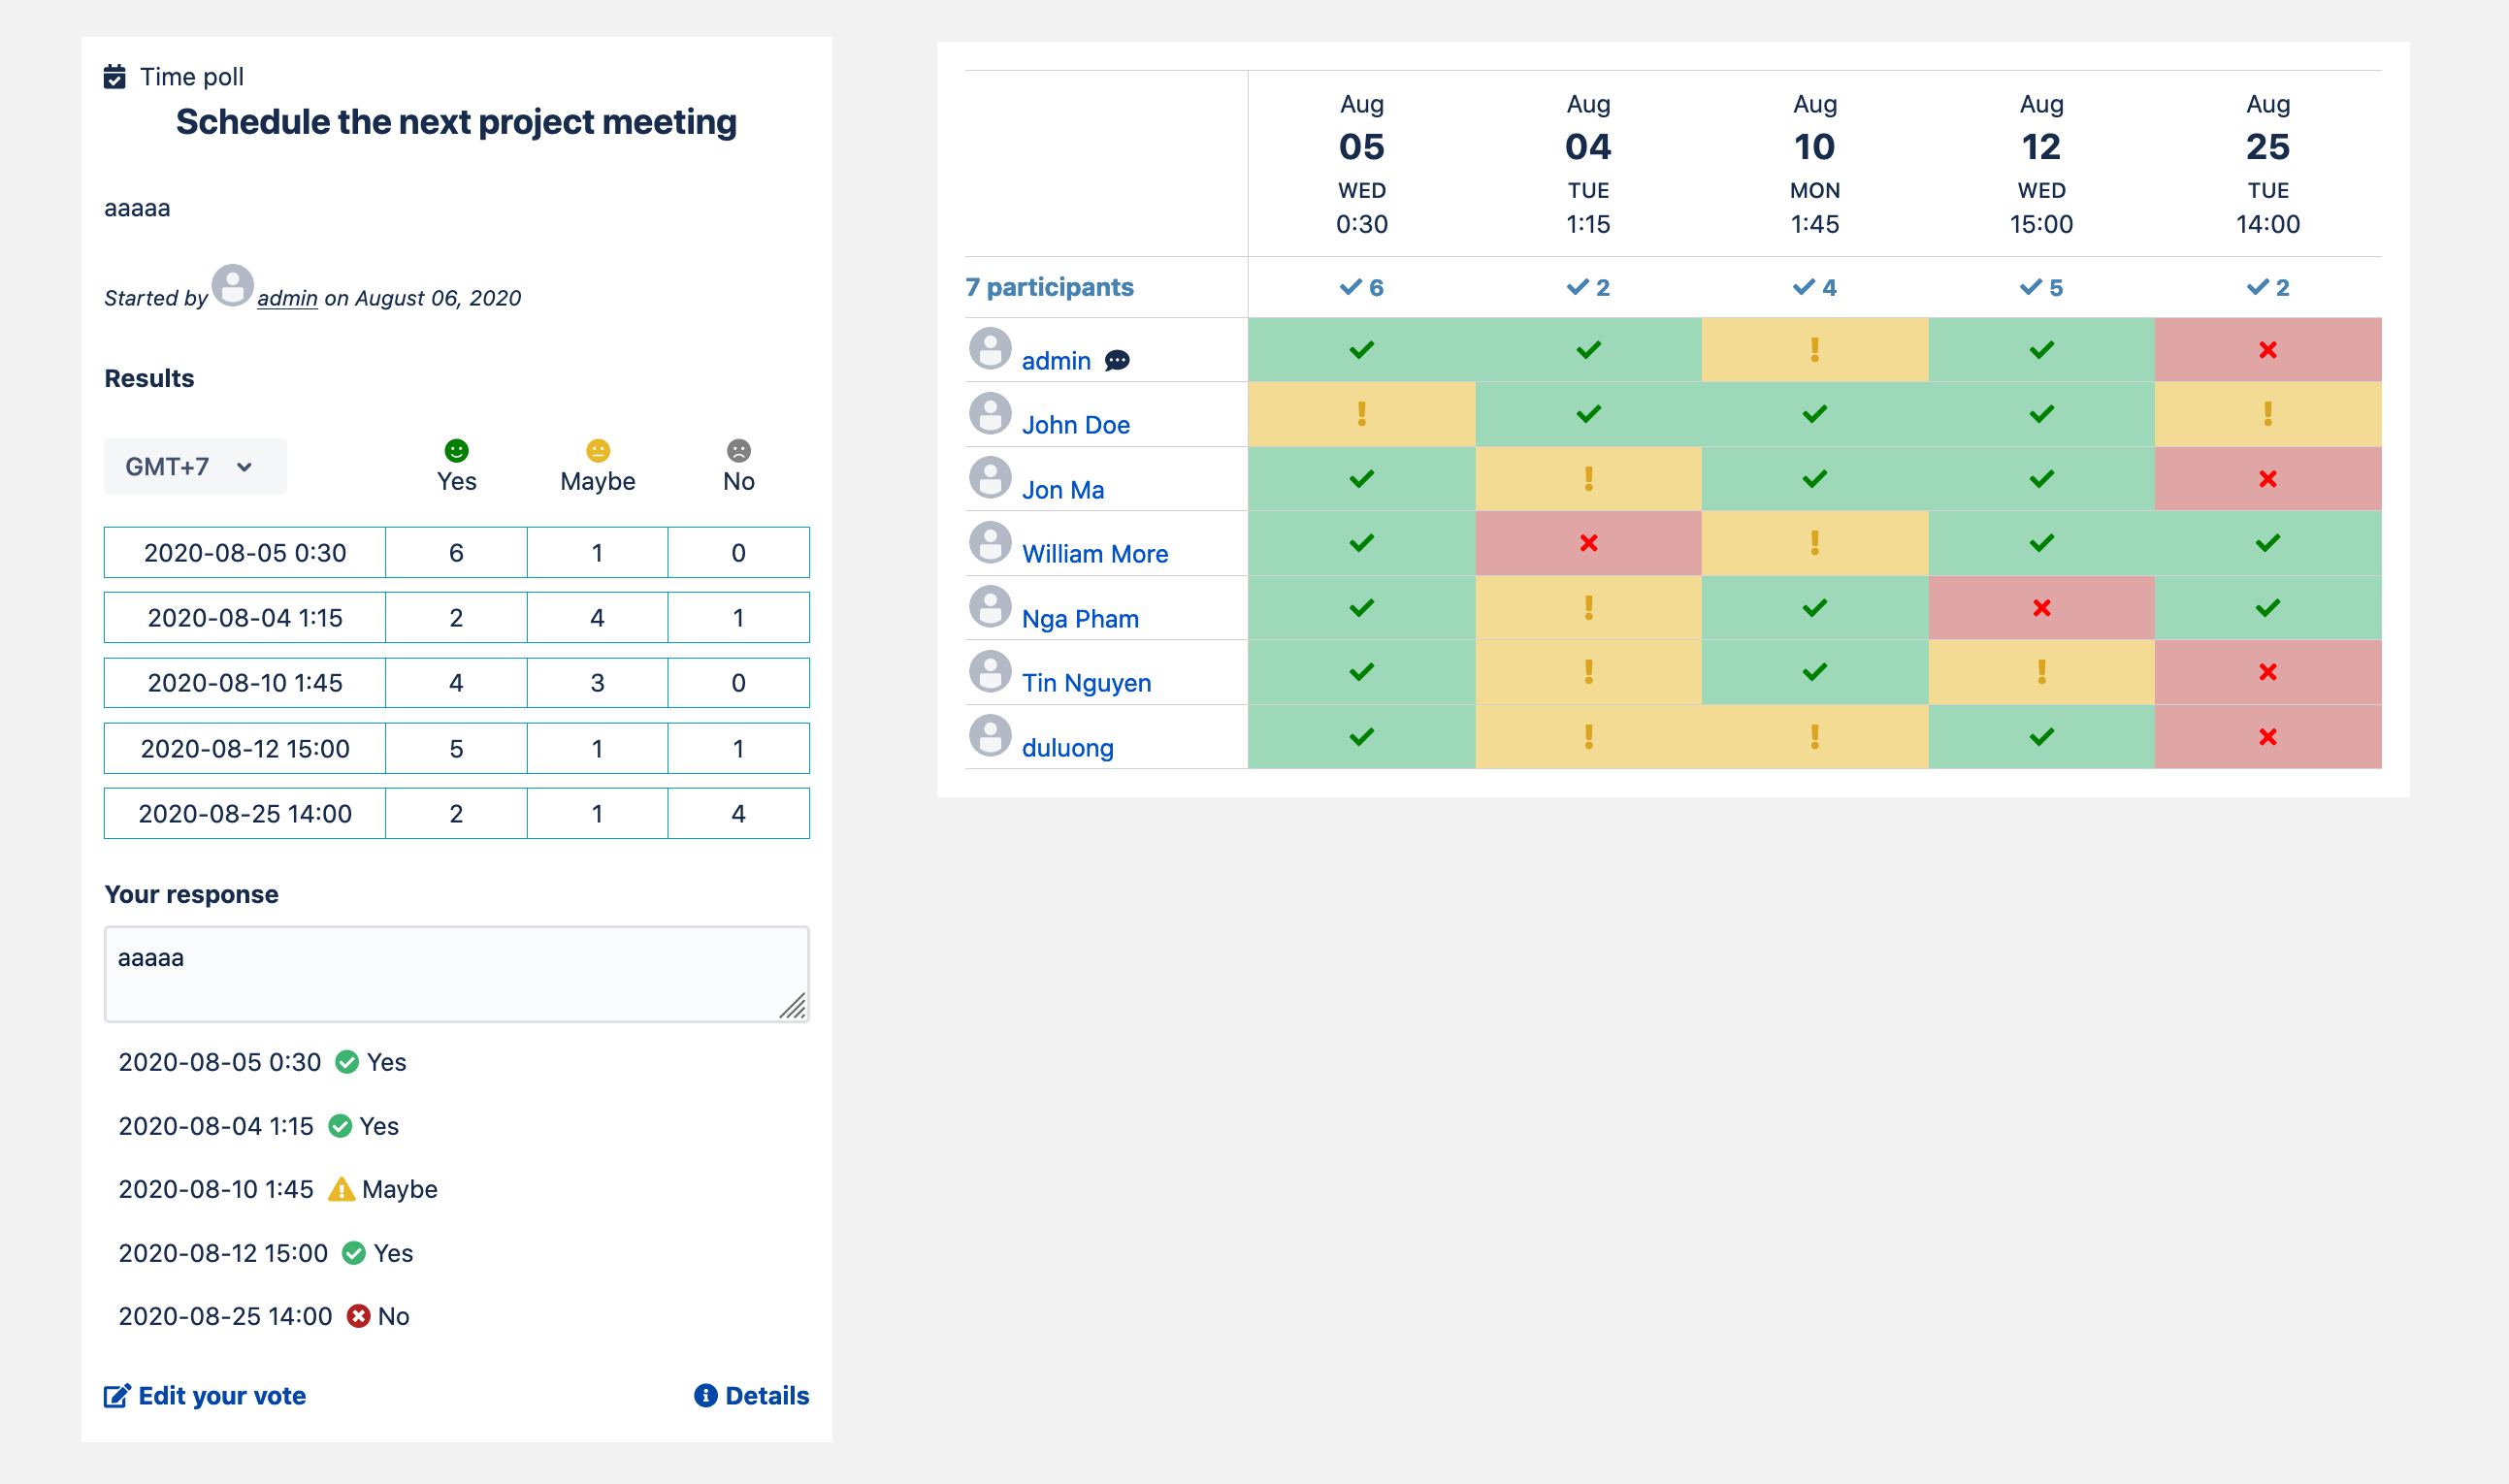The height and width of the screenshot is (1484, 2509).
Task: Click Edit your vote
Action: pos(205,1395)
